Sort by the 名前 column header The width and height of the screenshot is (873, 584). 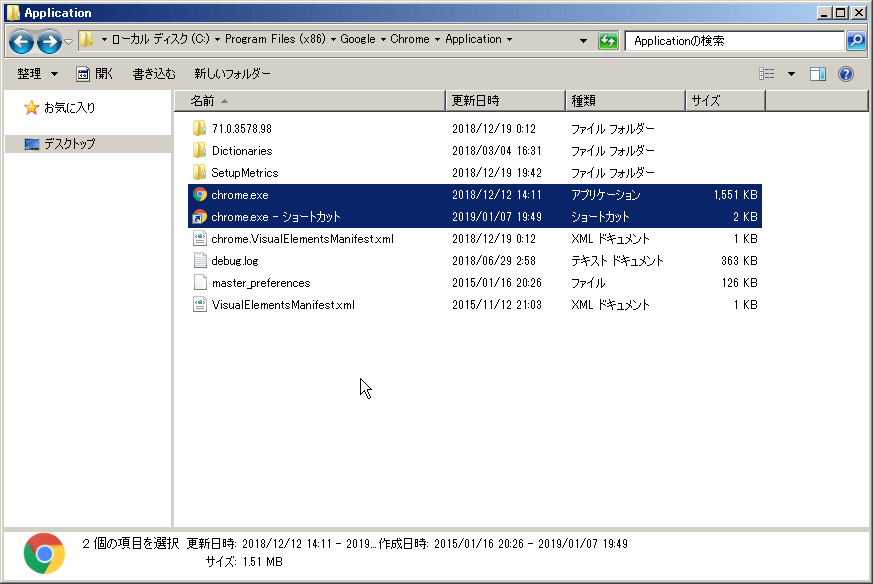pyautogui.click(x=310, y=101)
